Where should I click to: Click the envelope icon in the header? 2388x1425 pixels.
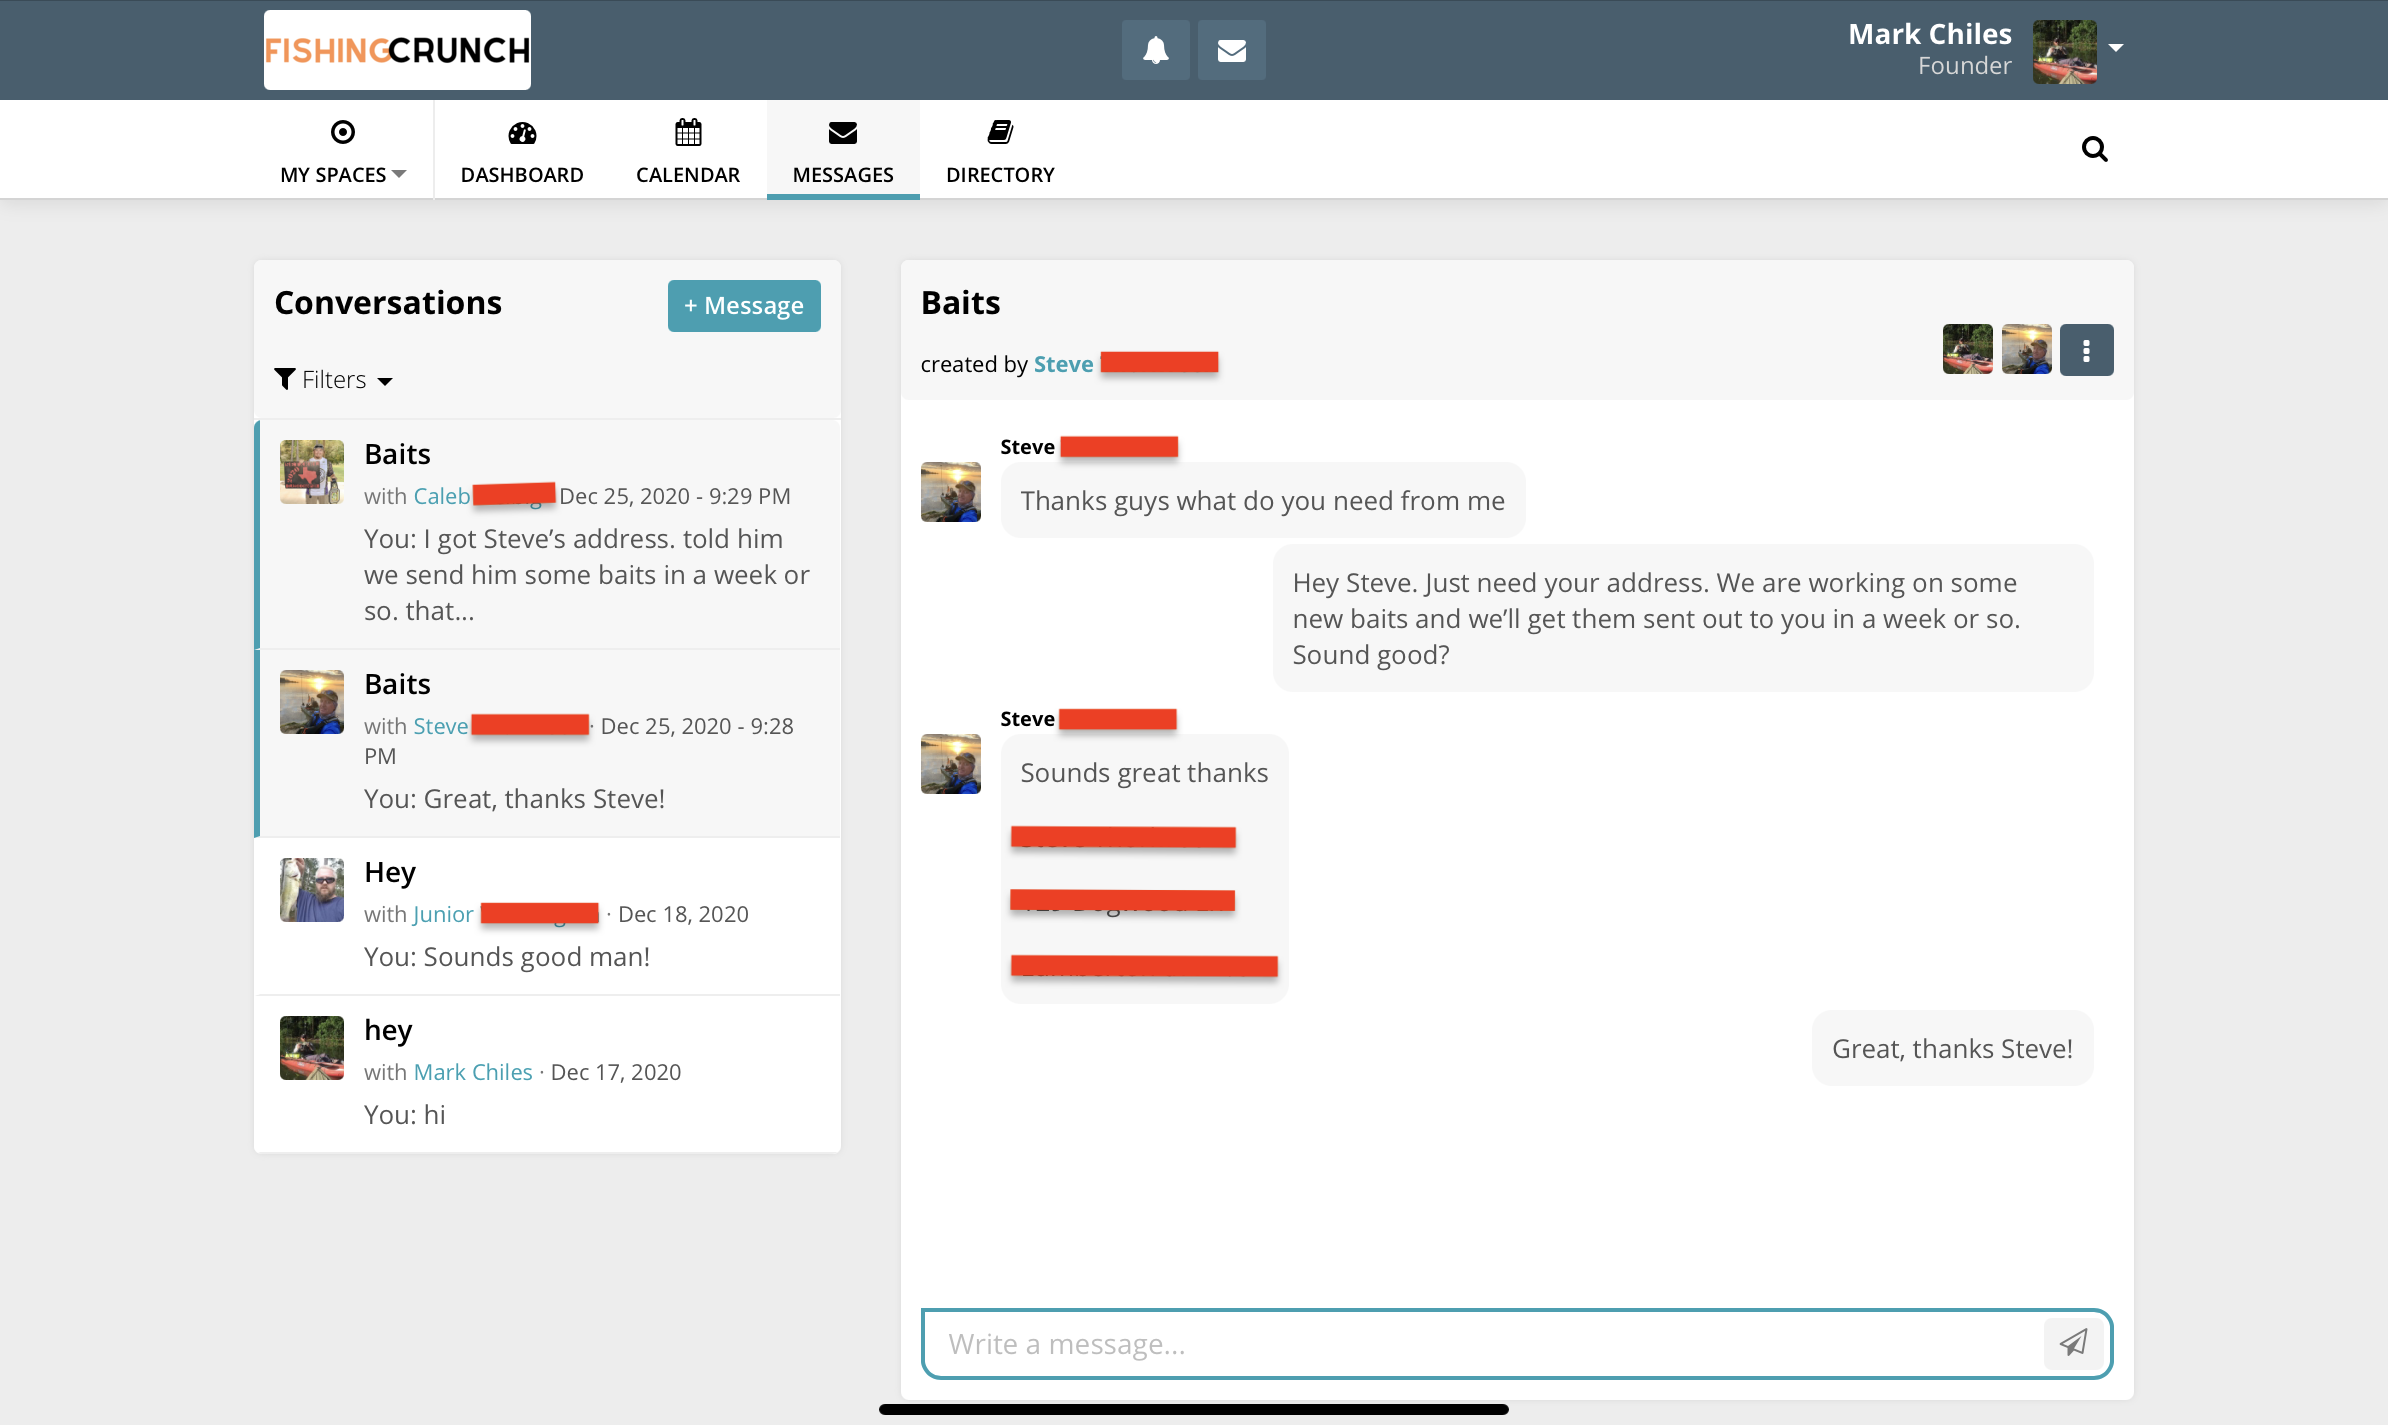click(1231, 50)
